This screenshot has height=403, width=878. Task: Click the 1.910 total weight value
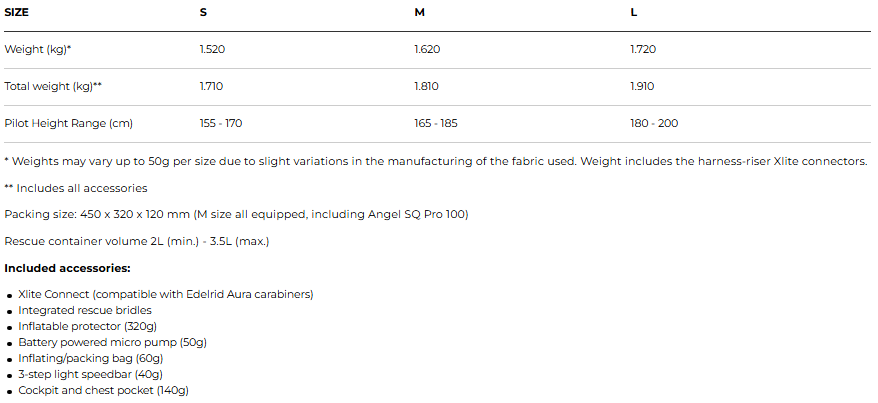tap(642, 86)
